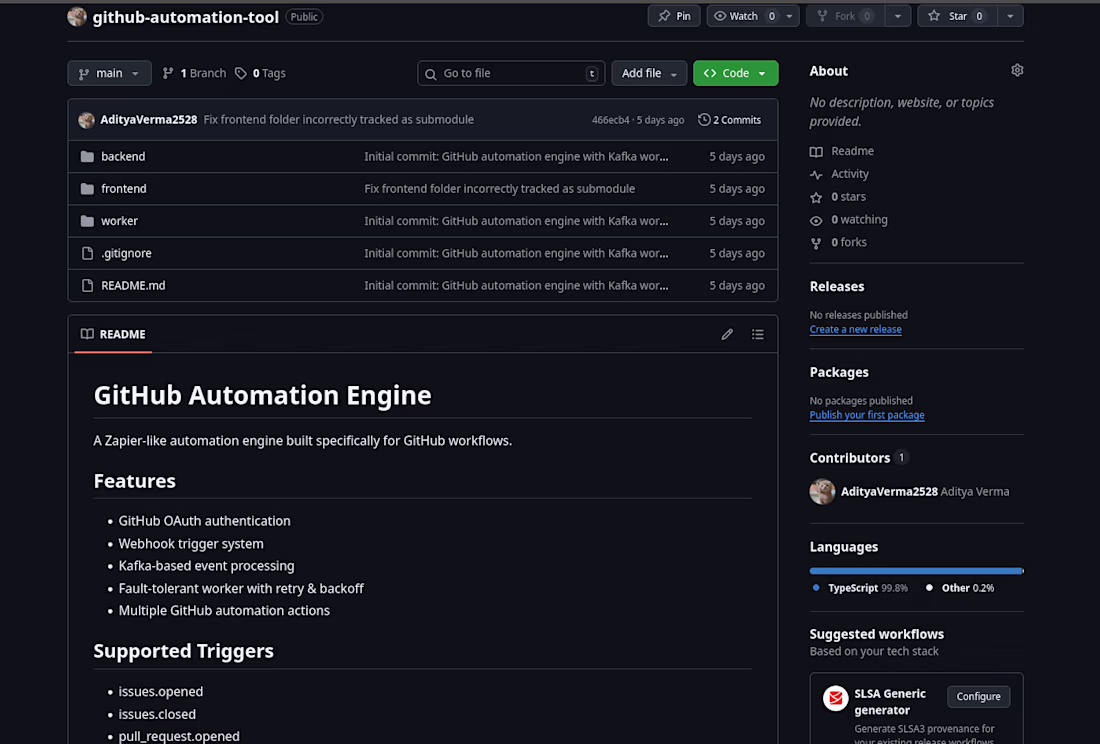Click the github-automation-tool repository title

point(185,17)
